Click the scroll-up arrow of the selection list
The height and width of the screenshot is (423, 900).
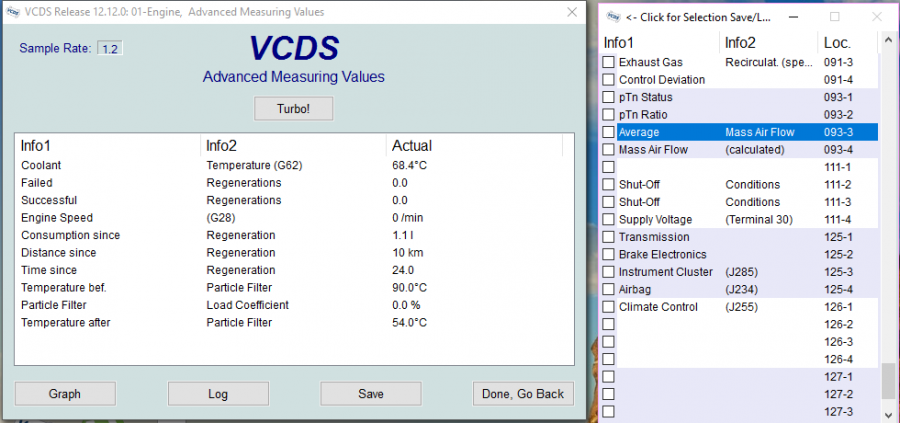(888, 42)
